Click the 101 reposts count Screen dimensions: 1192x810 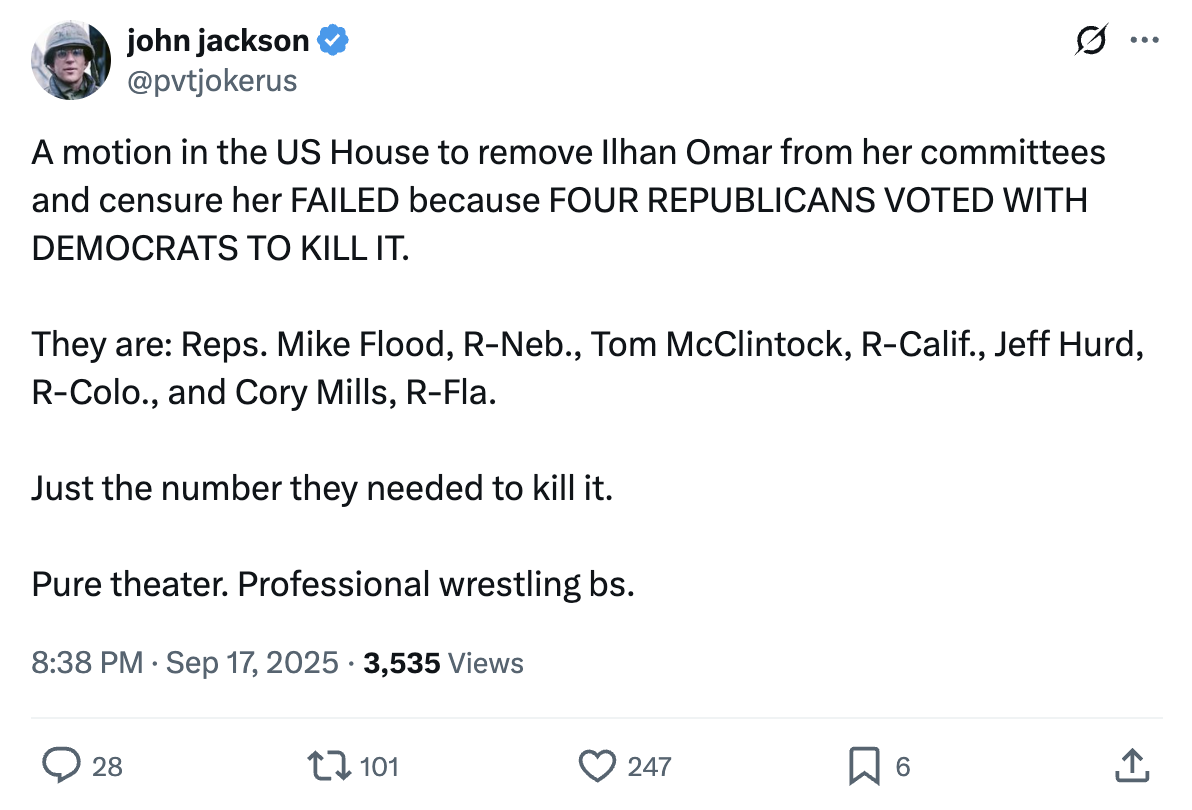point(379,767)
